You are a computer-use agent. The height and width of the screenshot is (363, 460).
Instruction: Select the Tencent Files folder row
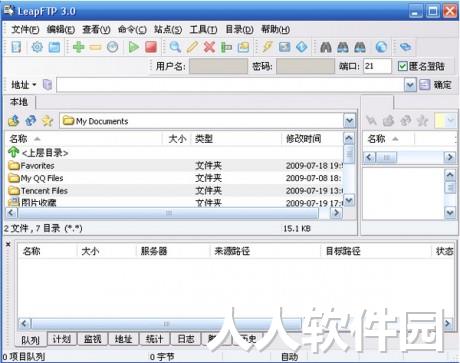point(175,191)
